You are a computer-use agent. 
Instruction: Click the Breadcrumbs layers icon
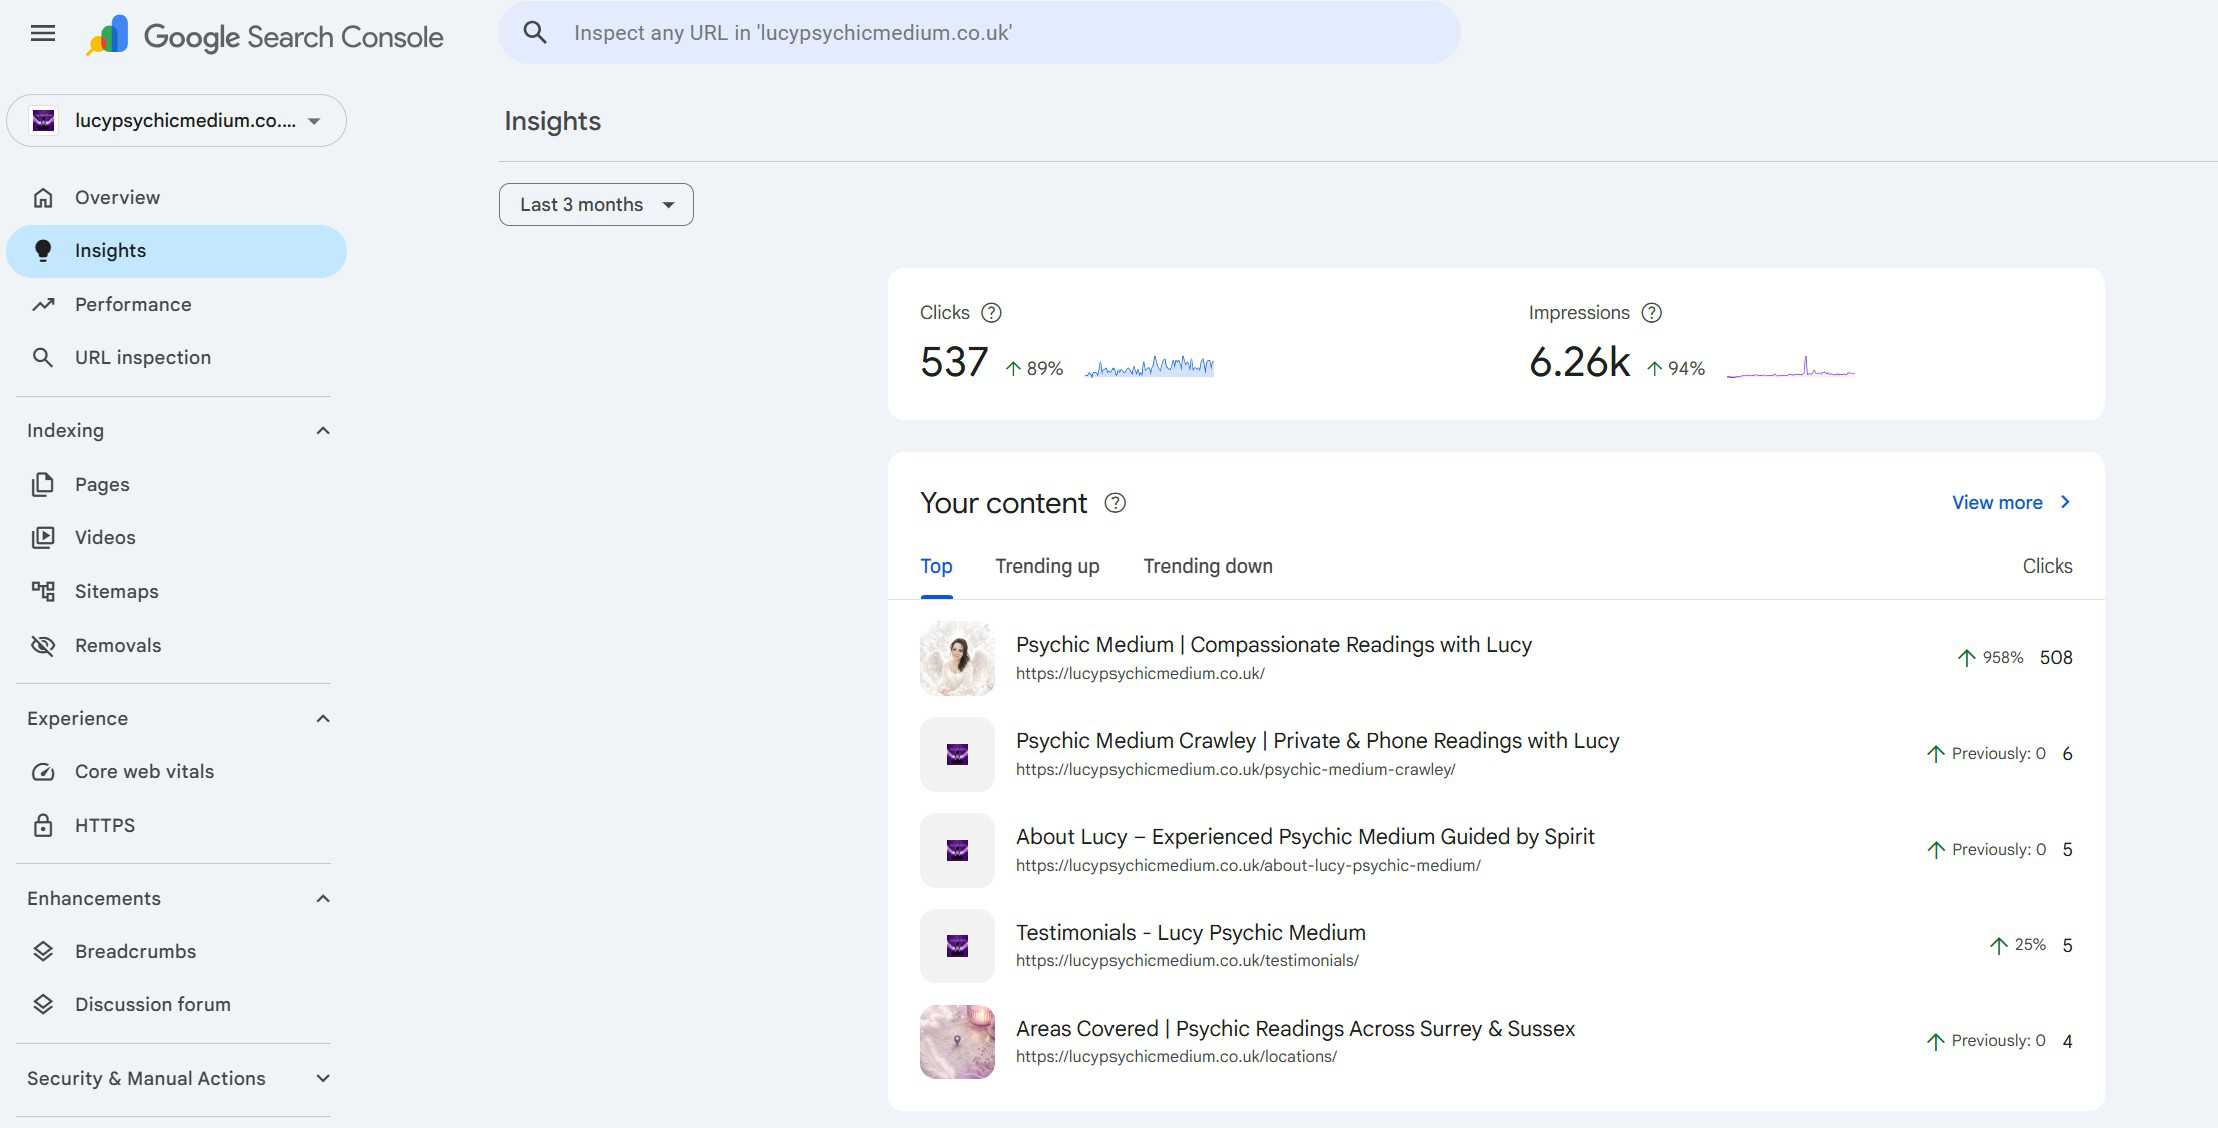[x=43, y=951]
